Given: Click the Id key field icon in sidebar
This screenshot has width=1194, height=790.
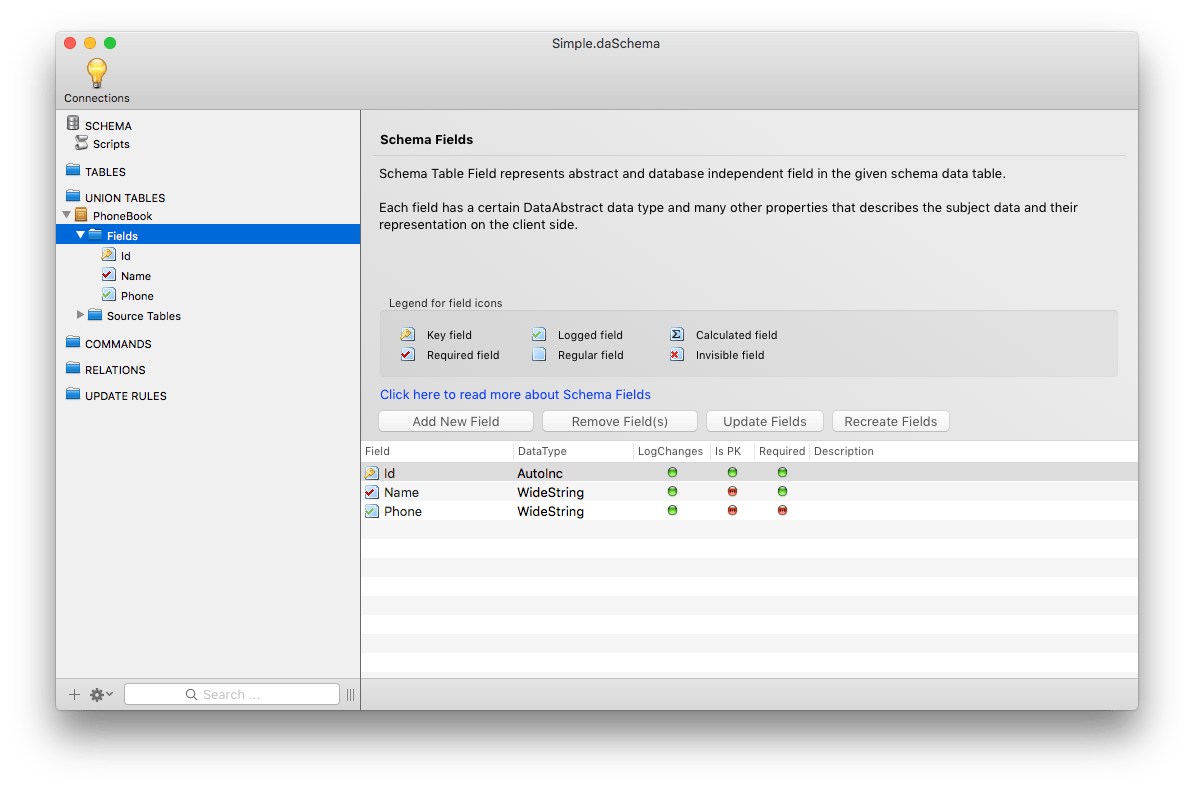Looking at the screenshot, I should [x=109, y=255].
